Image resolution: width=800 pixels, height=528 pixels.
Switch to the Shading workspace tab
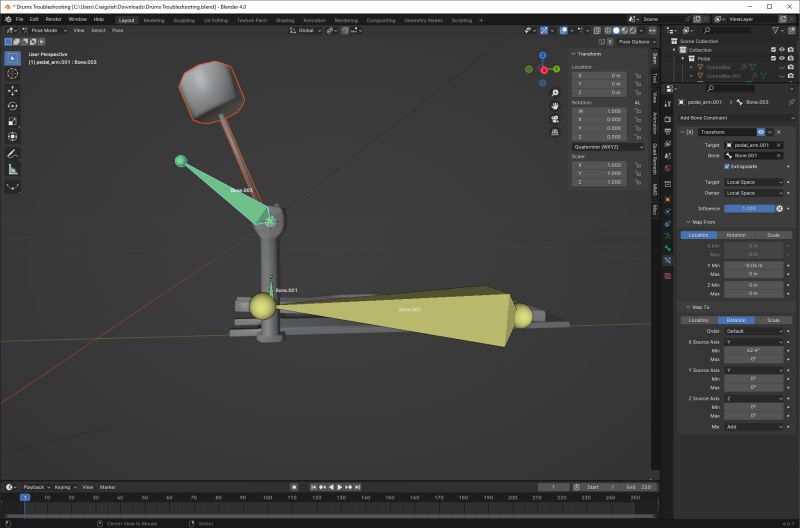[285, 20]
